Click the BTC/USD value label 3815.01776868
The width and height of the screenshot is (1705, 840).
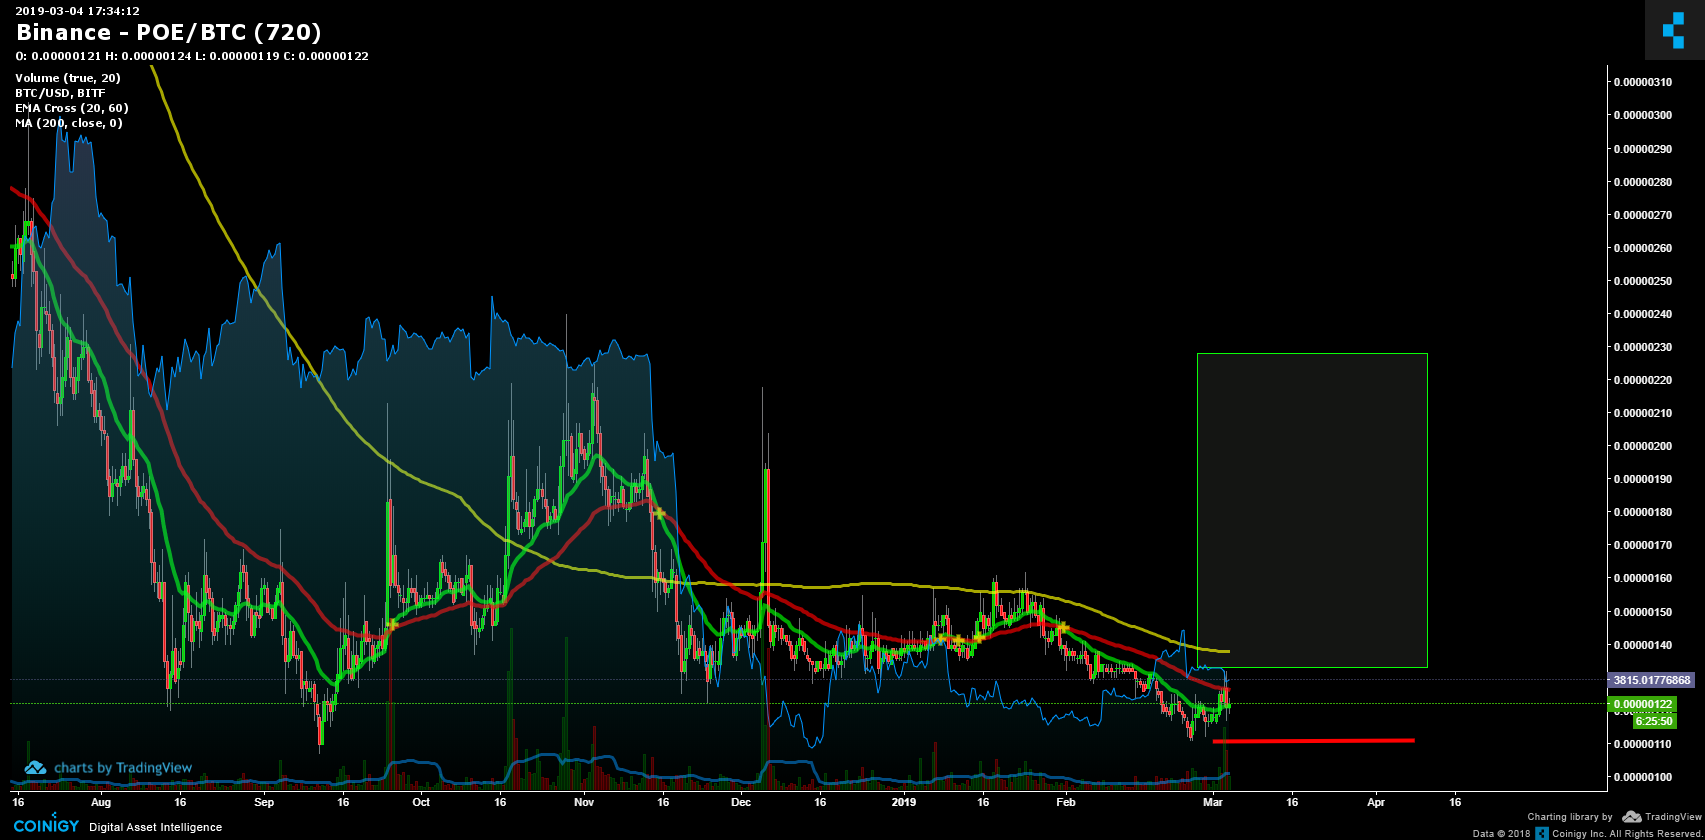[x=1651, y=680]
